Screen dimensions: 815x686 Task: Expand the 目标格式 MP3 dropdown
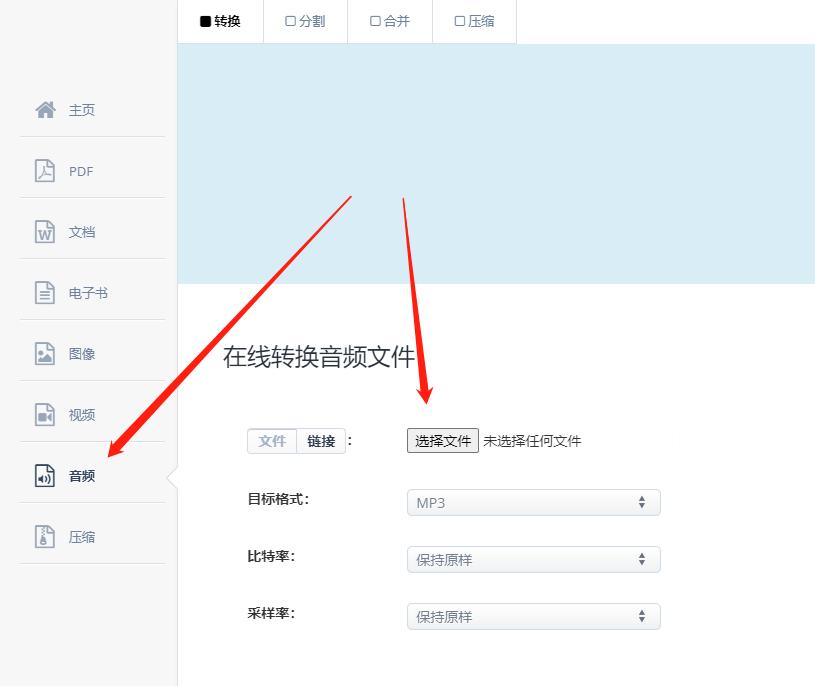[x=533, y=503]
